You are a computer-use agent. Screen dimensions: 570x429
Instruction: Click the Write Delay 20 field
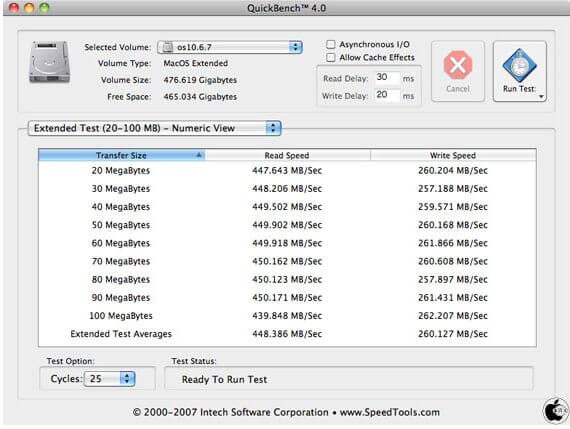click(x=387, y=95)
